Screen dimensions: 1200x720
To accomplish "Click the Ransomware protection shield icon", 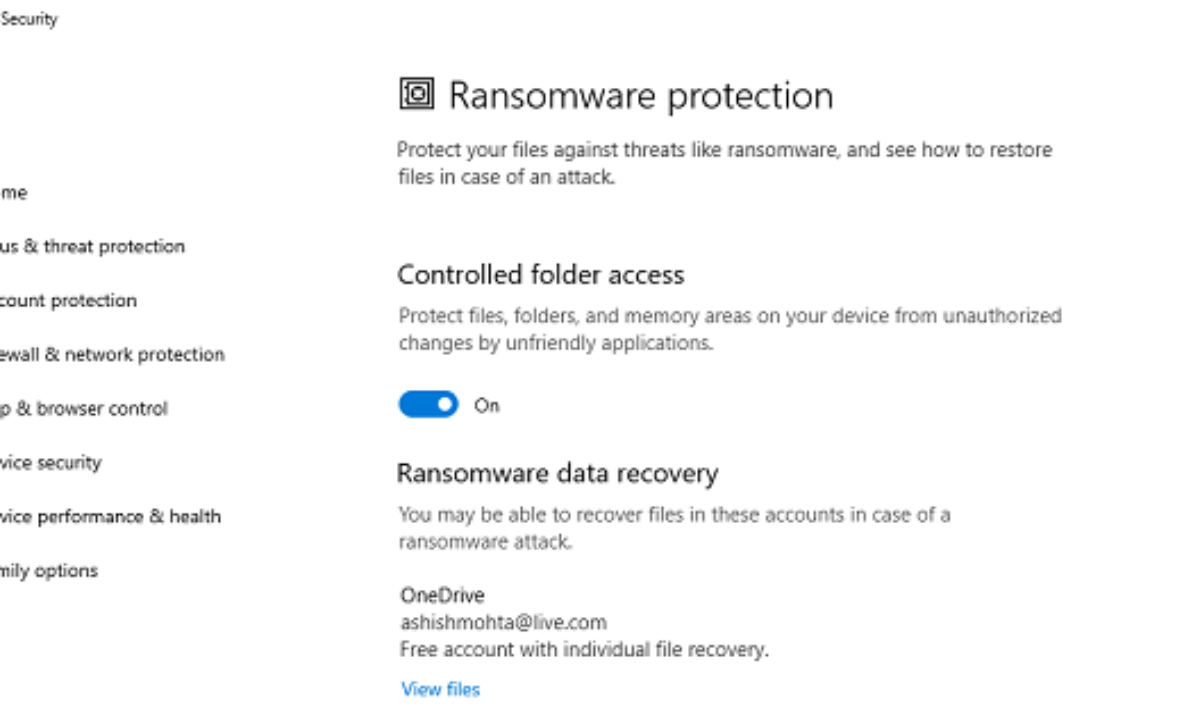I will [416, 94].
